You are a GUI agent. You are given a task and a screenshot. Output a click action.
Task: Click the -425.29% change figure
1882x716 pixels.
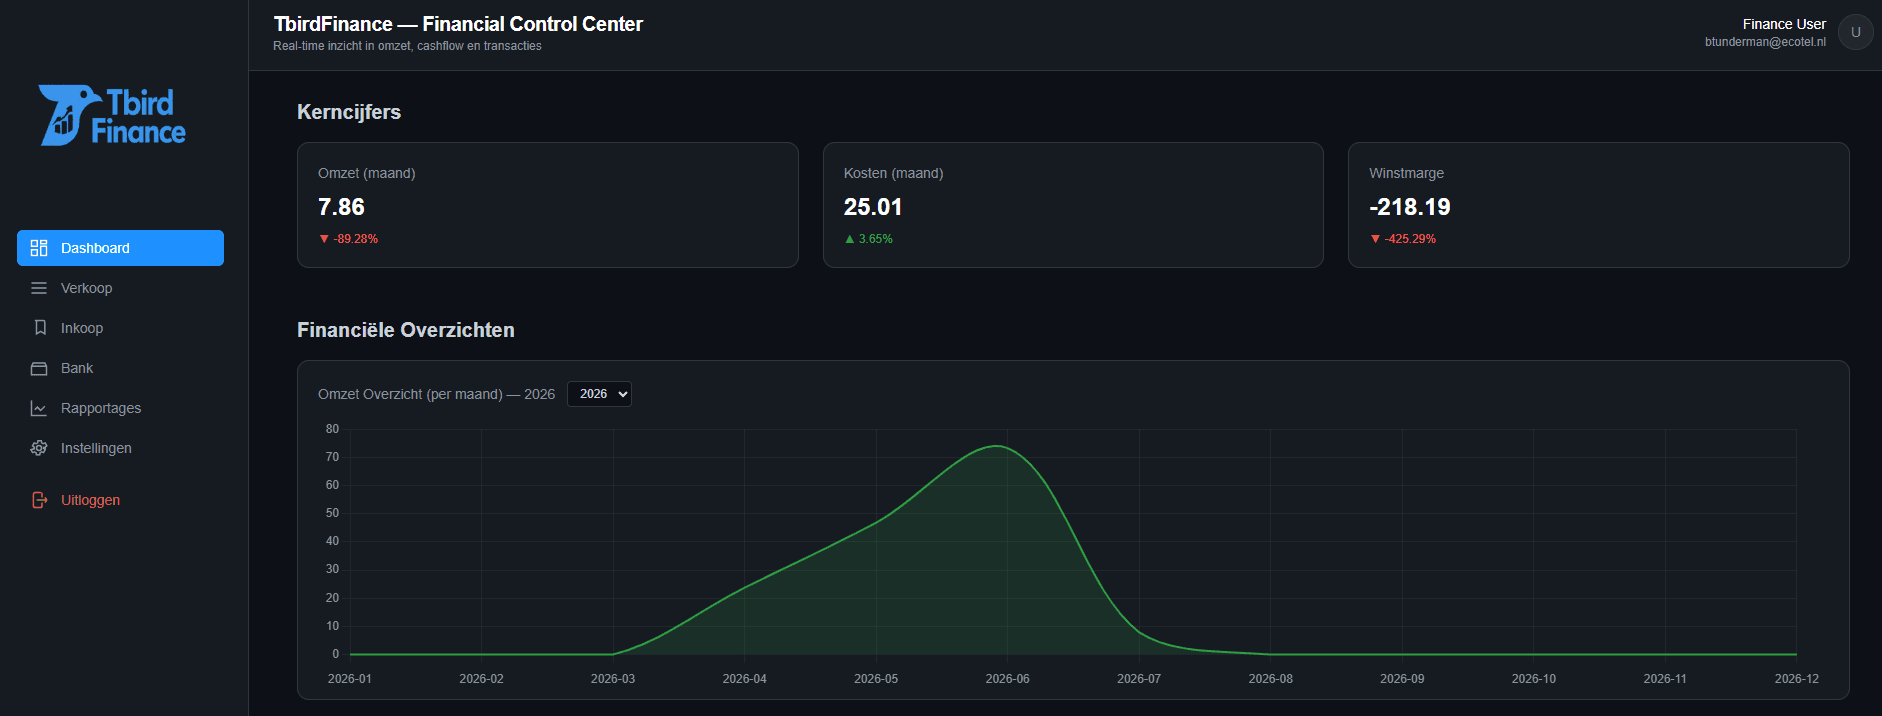coord(1410,239)
